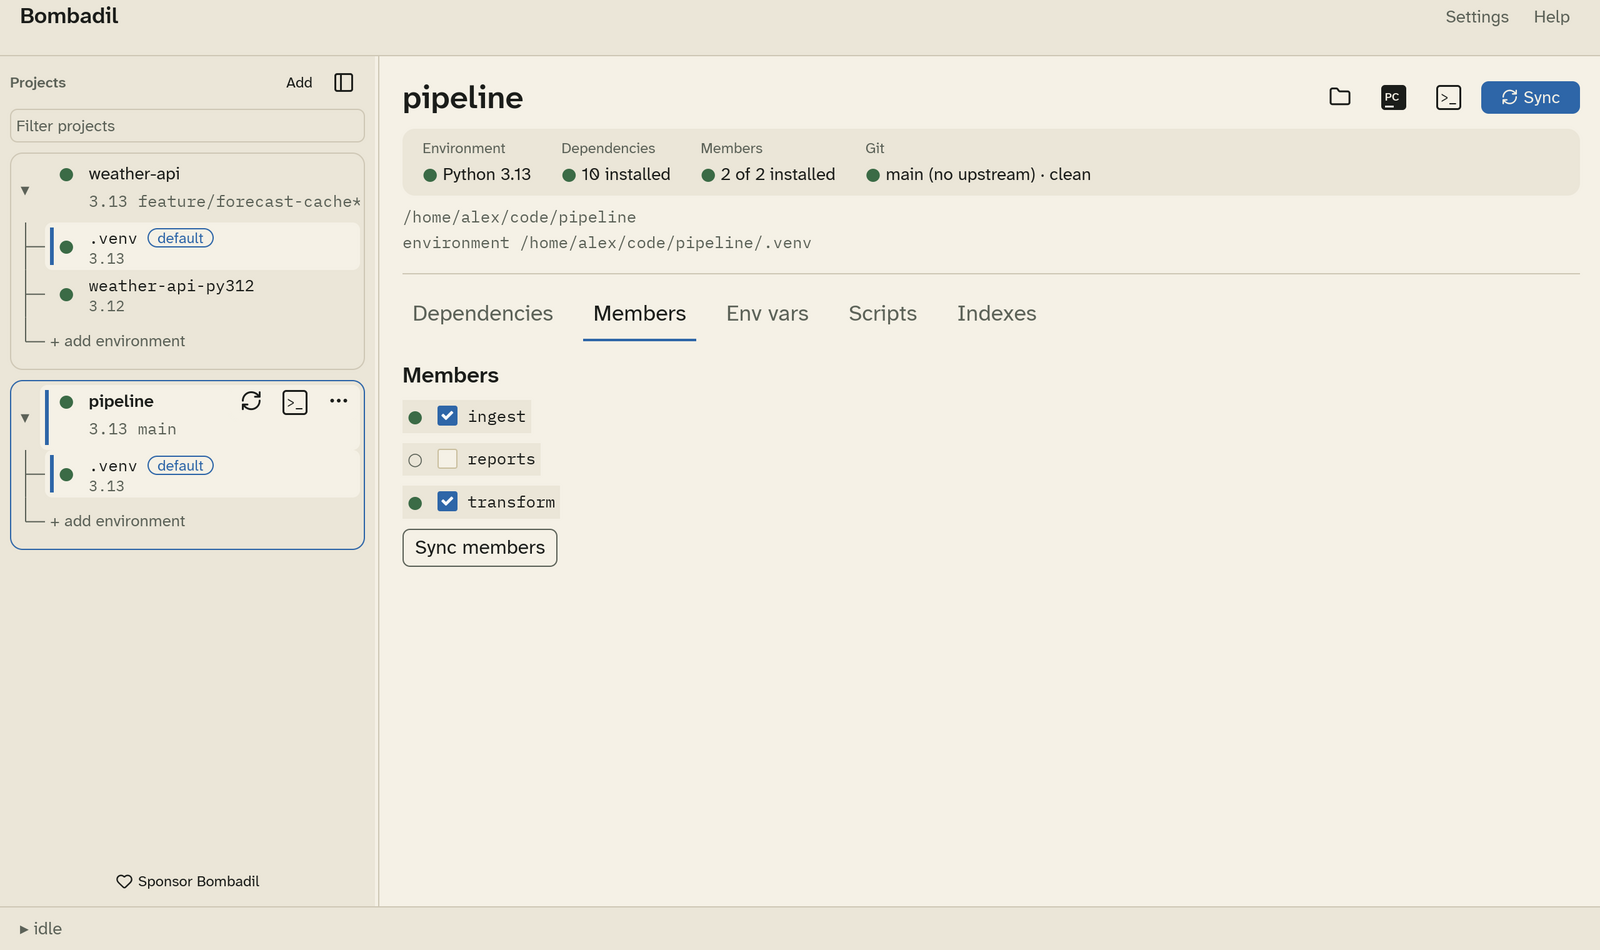Viewport: 1600px width, 950px height.
Task: Open pipeline more options ellipsis
Action: coord(339,401)
